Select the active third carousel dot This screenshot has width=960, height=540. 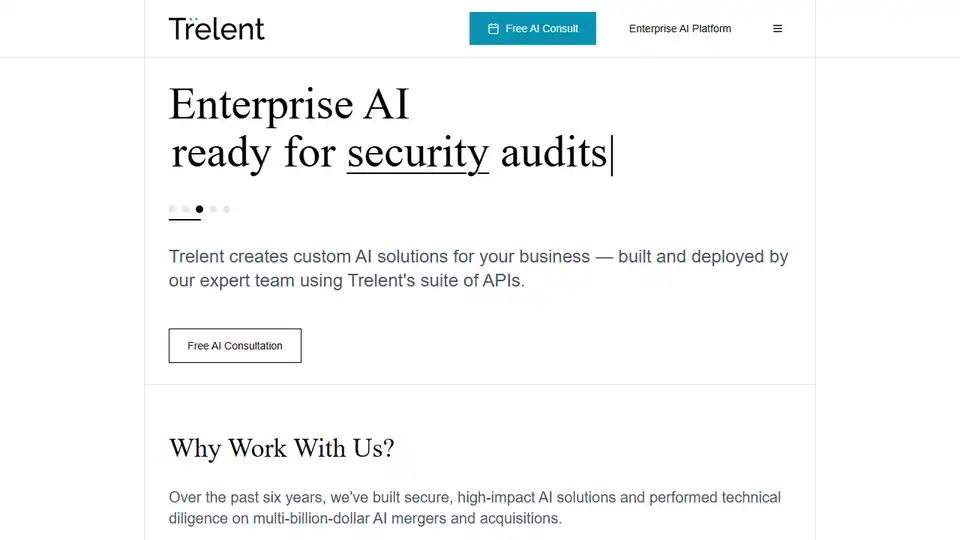[x=200, y=209]
